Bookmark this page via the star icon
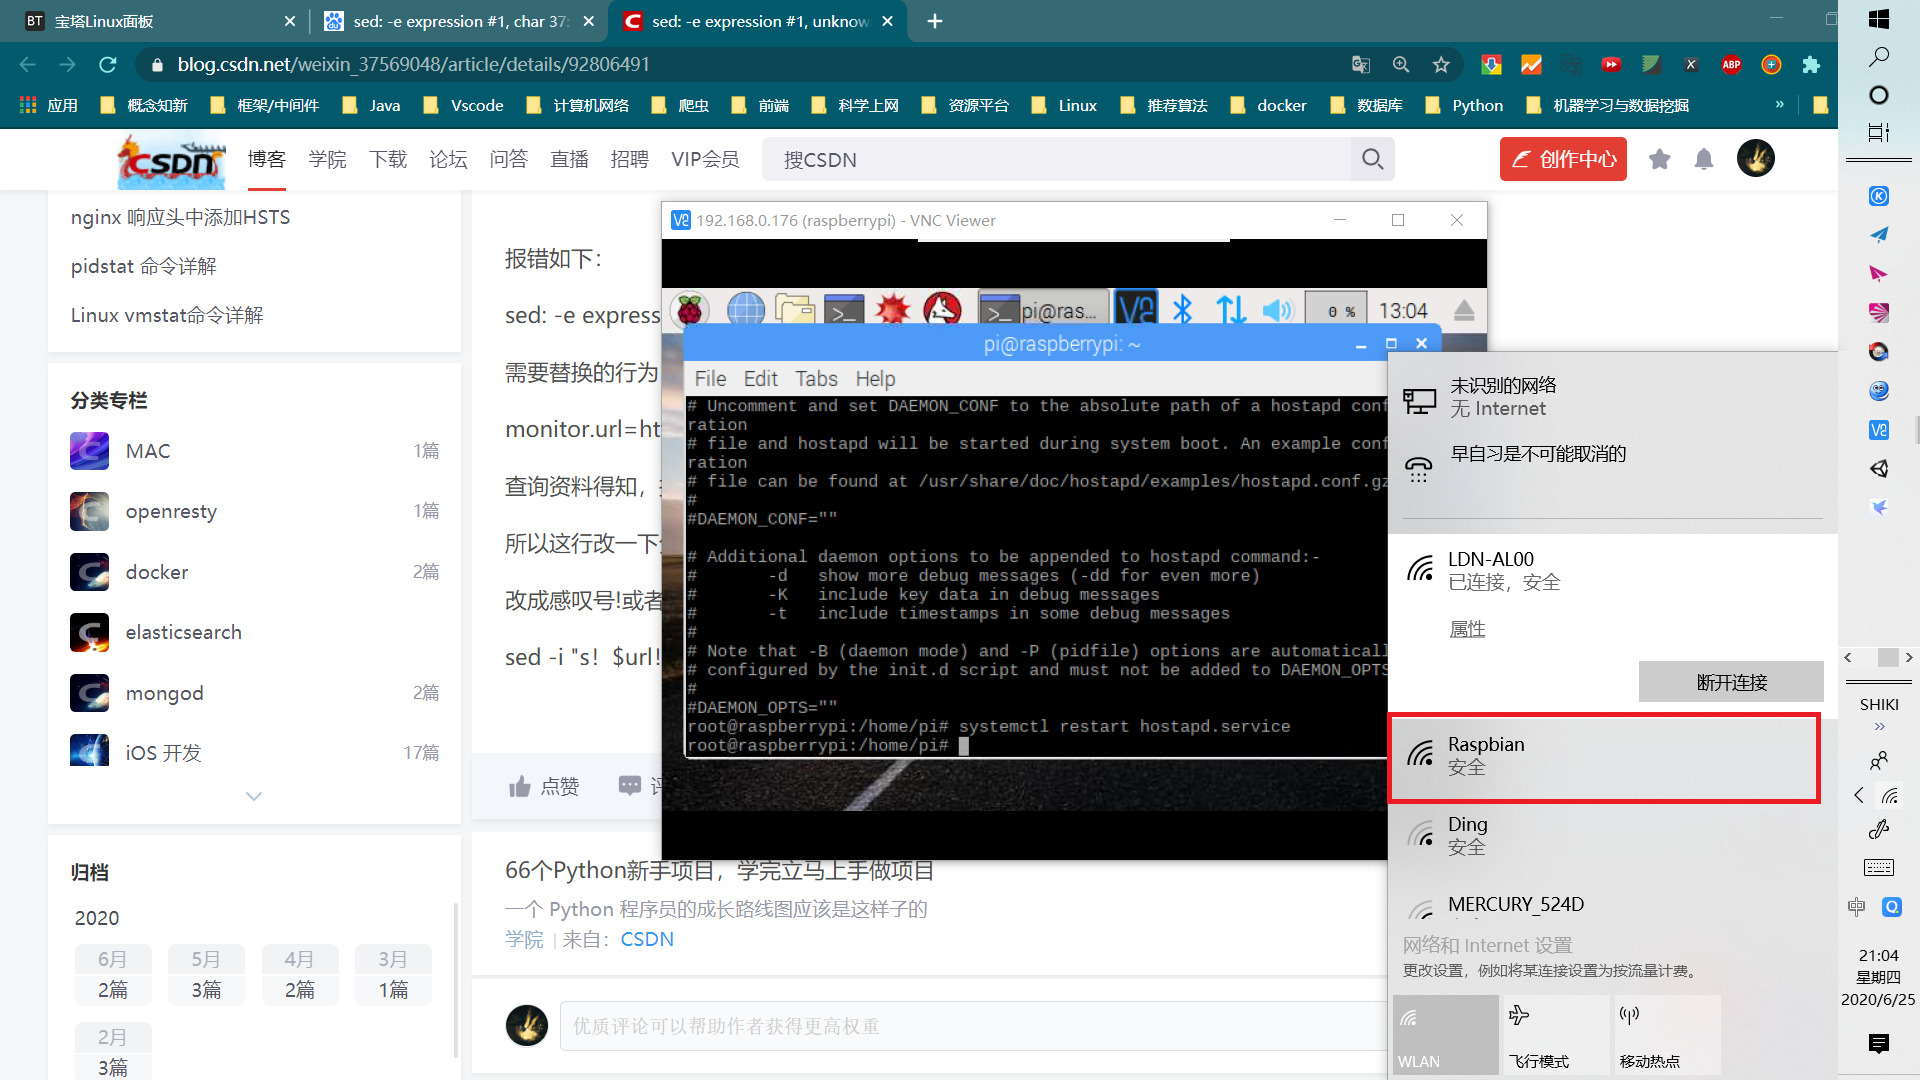1920x1080 pixels. pos(1441,63)
